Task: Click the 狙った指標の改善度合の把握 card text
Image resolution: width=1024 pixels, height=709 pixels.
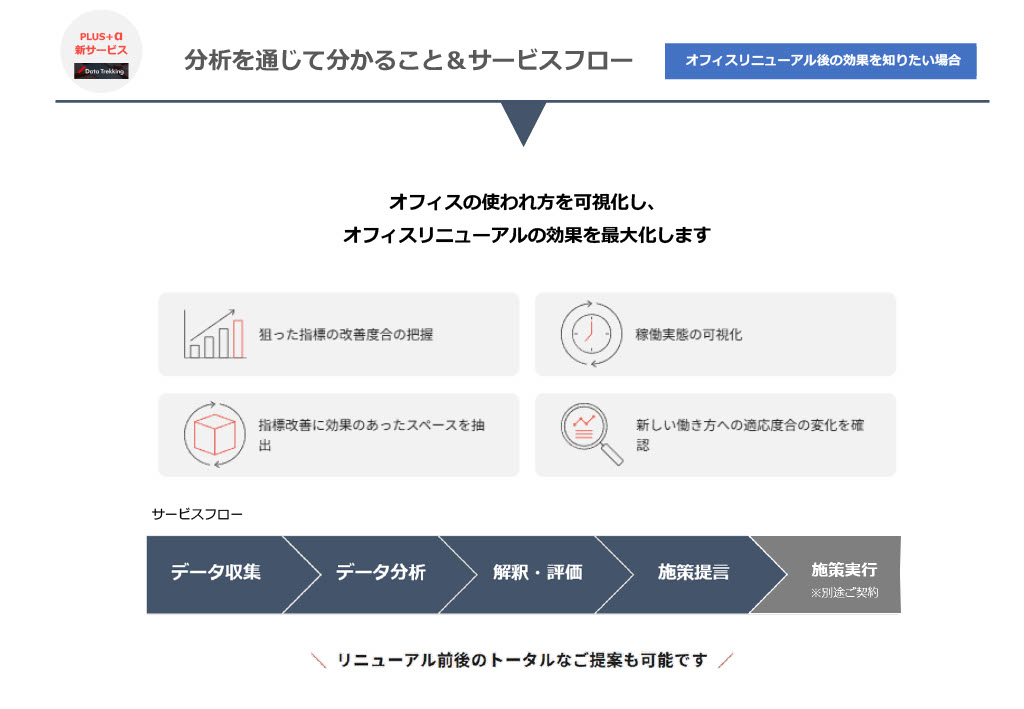Action: point(345,335)
